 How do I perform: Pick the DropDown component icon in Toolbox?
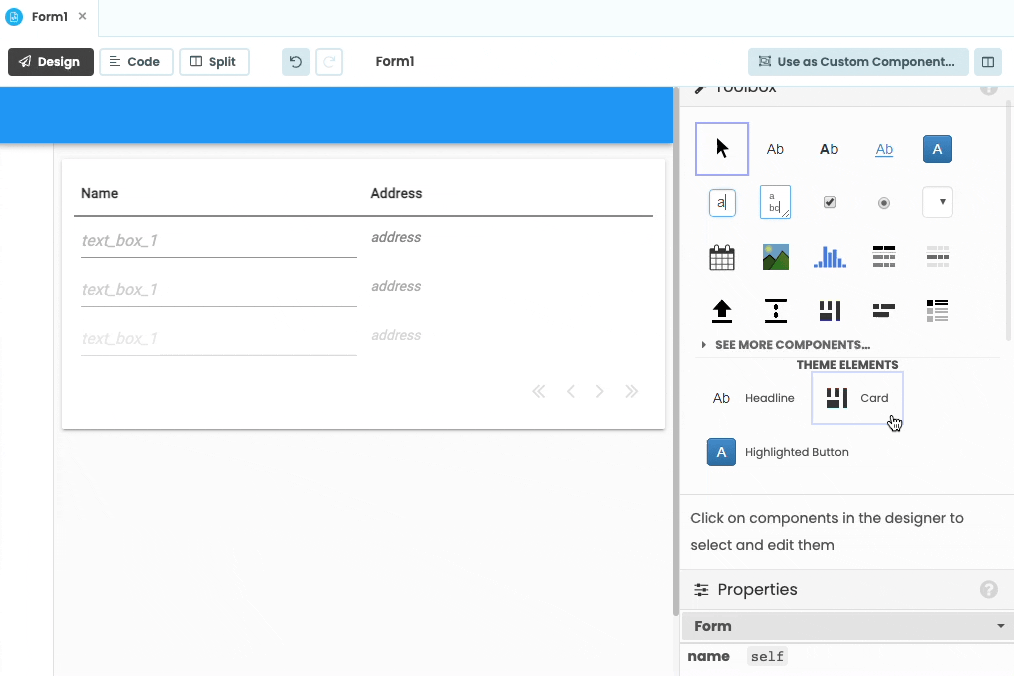(x=937, y=202)
